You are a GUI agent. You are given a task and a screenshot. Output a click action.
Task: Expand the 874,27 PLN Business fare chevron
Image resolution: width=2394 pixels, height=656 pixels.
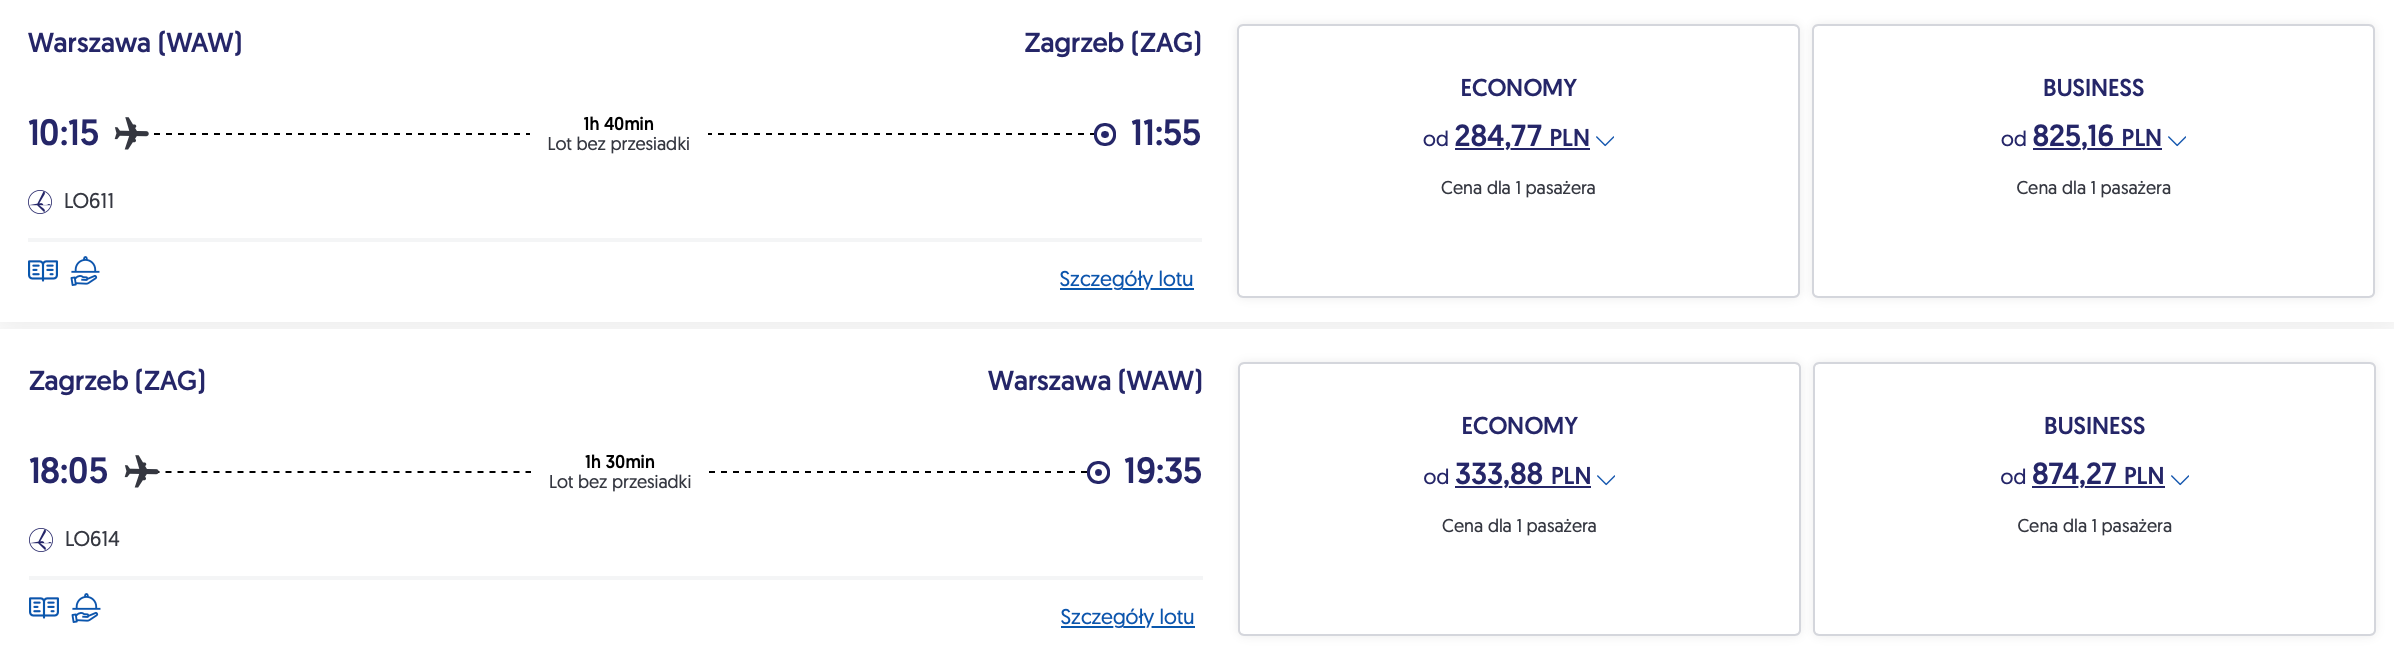2180,479
